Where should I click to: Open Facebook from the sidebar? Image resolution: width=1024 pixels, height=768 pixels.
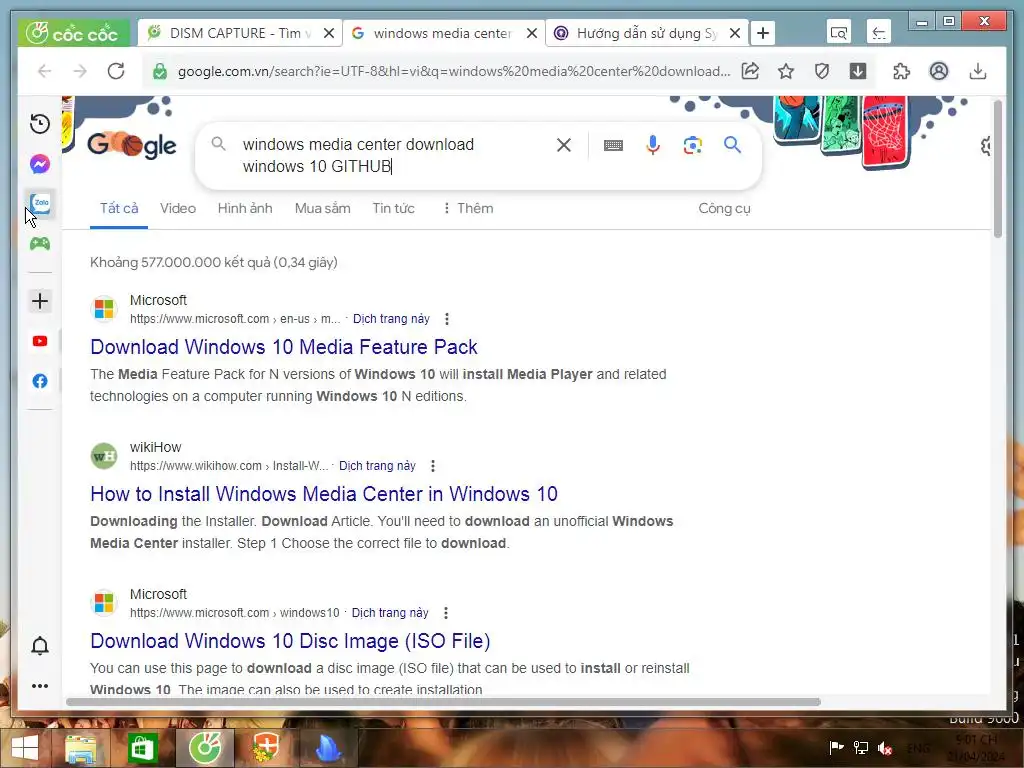(40, 381)
